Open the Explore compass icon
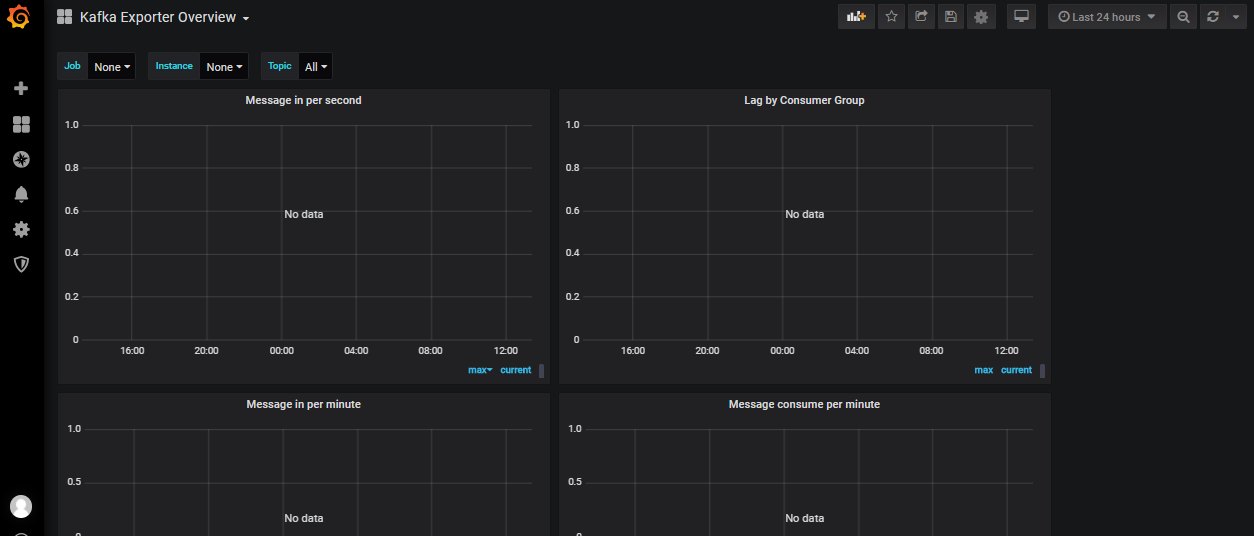 (21, 159)
